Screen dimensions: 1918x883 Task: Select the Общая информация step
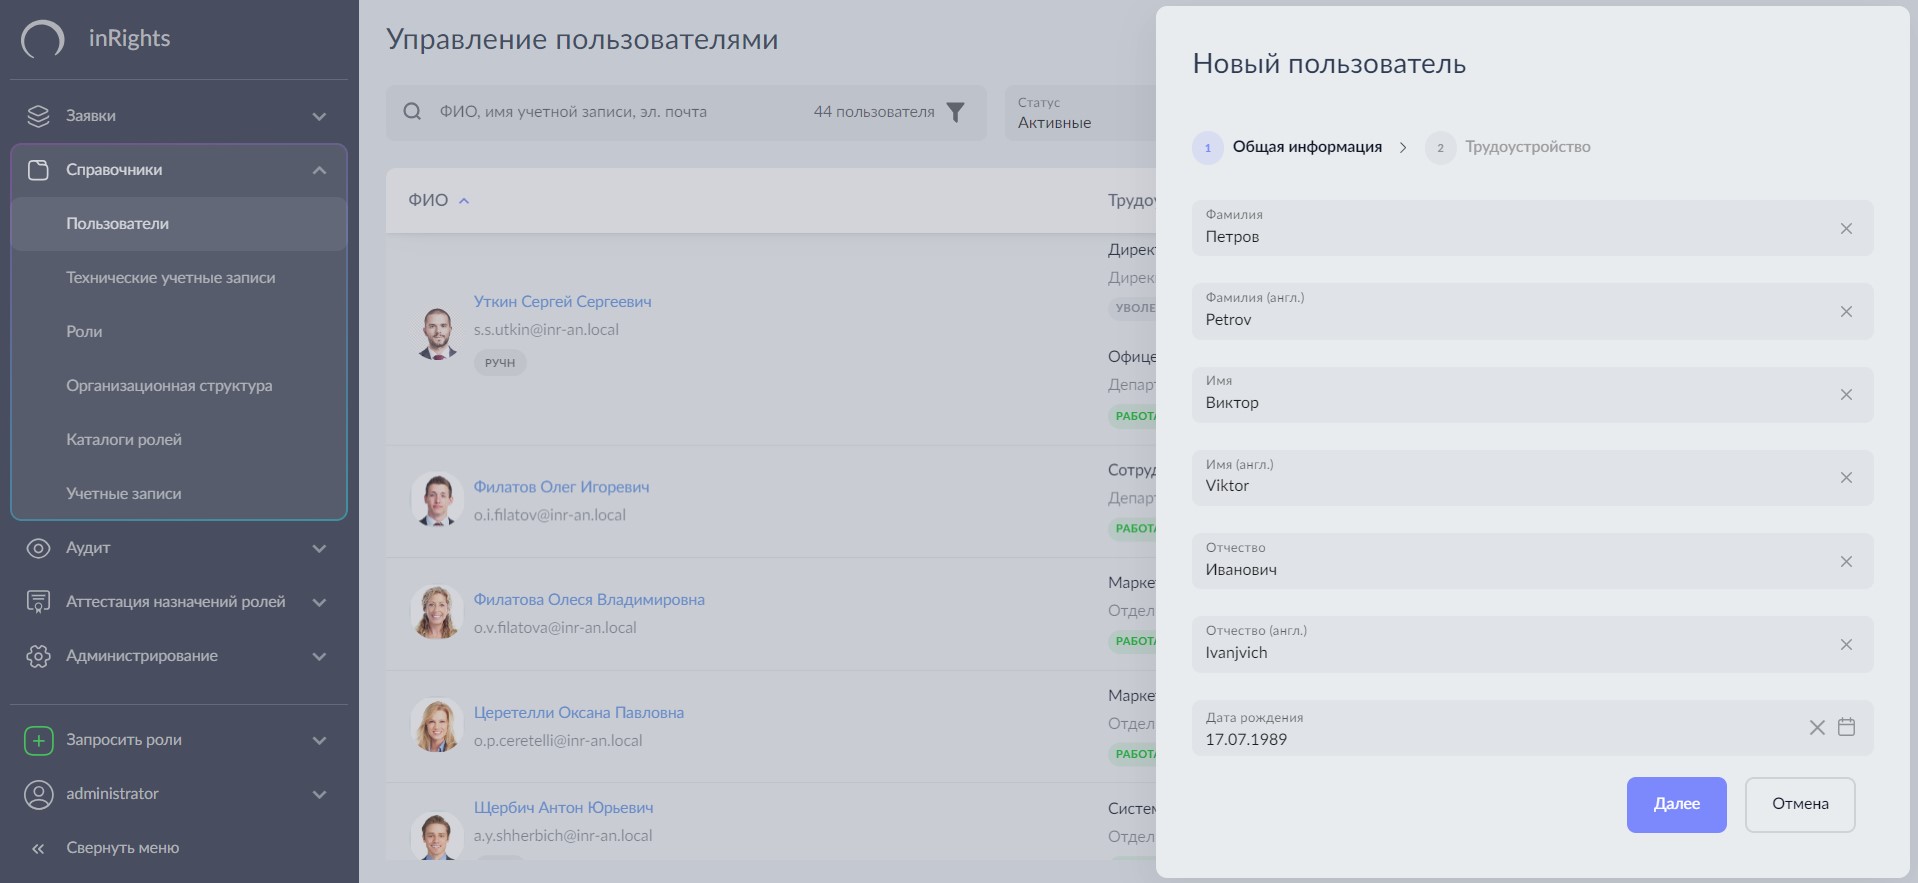(1287, 148)
